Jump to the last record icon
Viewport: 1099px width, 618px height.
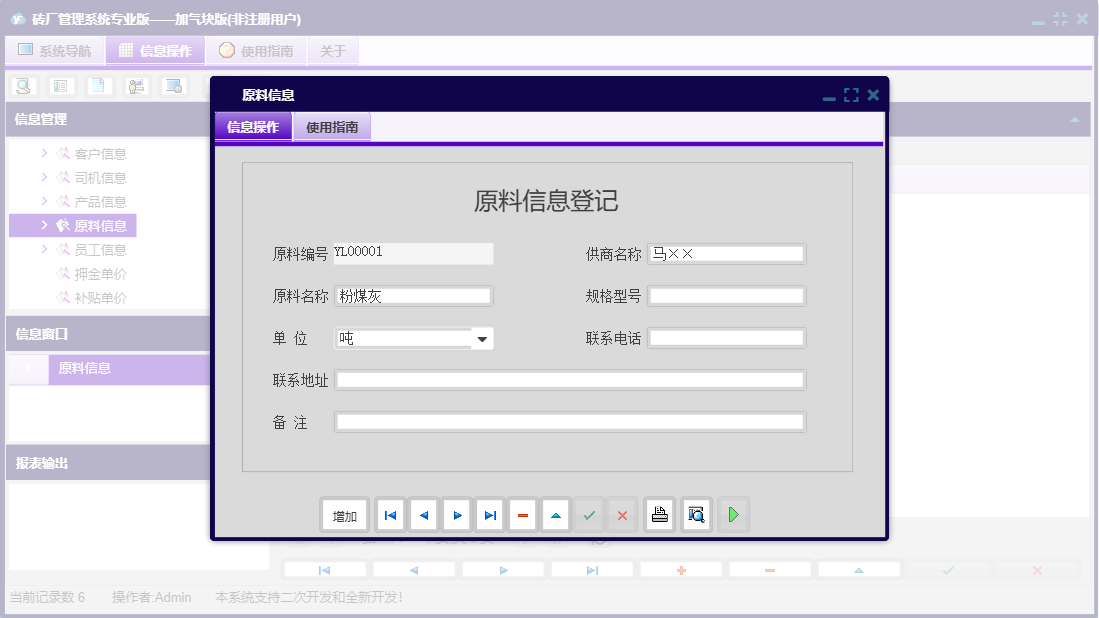[490, 514]
